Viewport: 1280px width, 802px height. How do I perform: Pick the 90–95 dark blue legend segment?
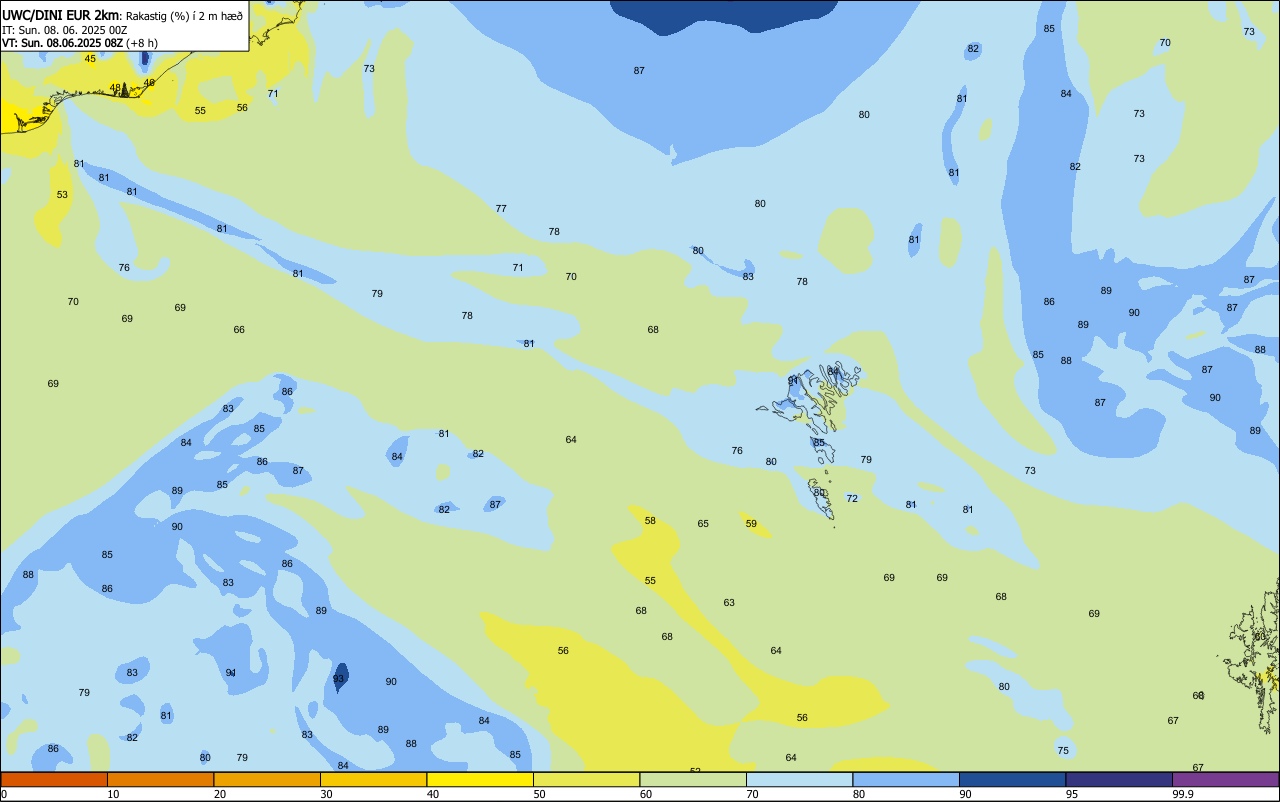(1012, 779)
